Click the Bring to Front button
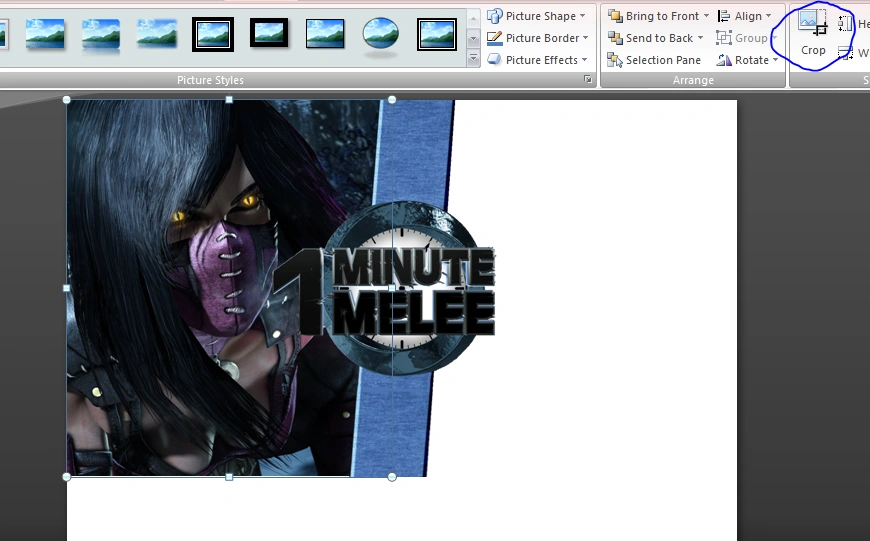Screen dimensions: 870x541 (654, 16)
